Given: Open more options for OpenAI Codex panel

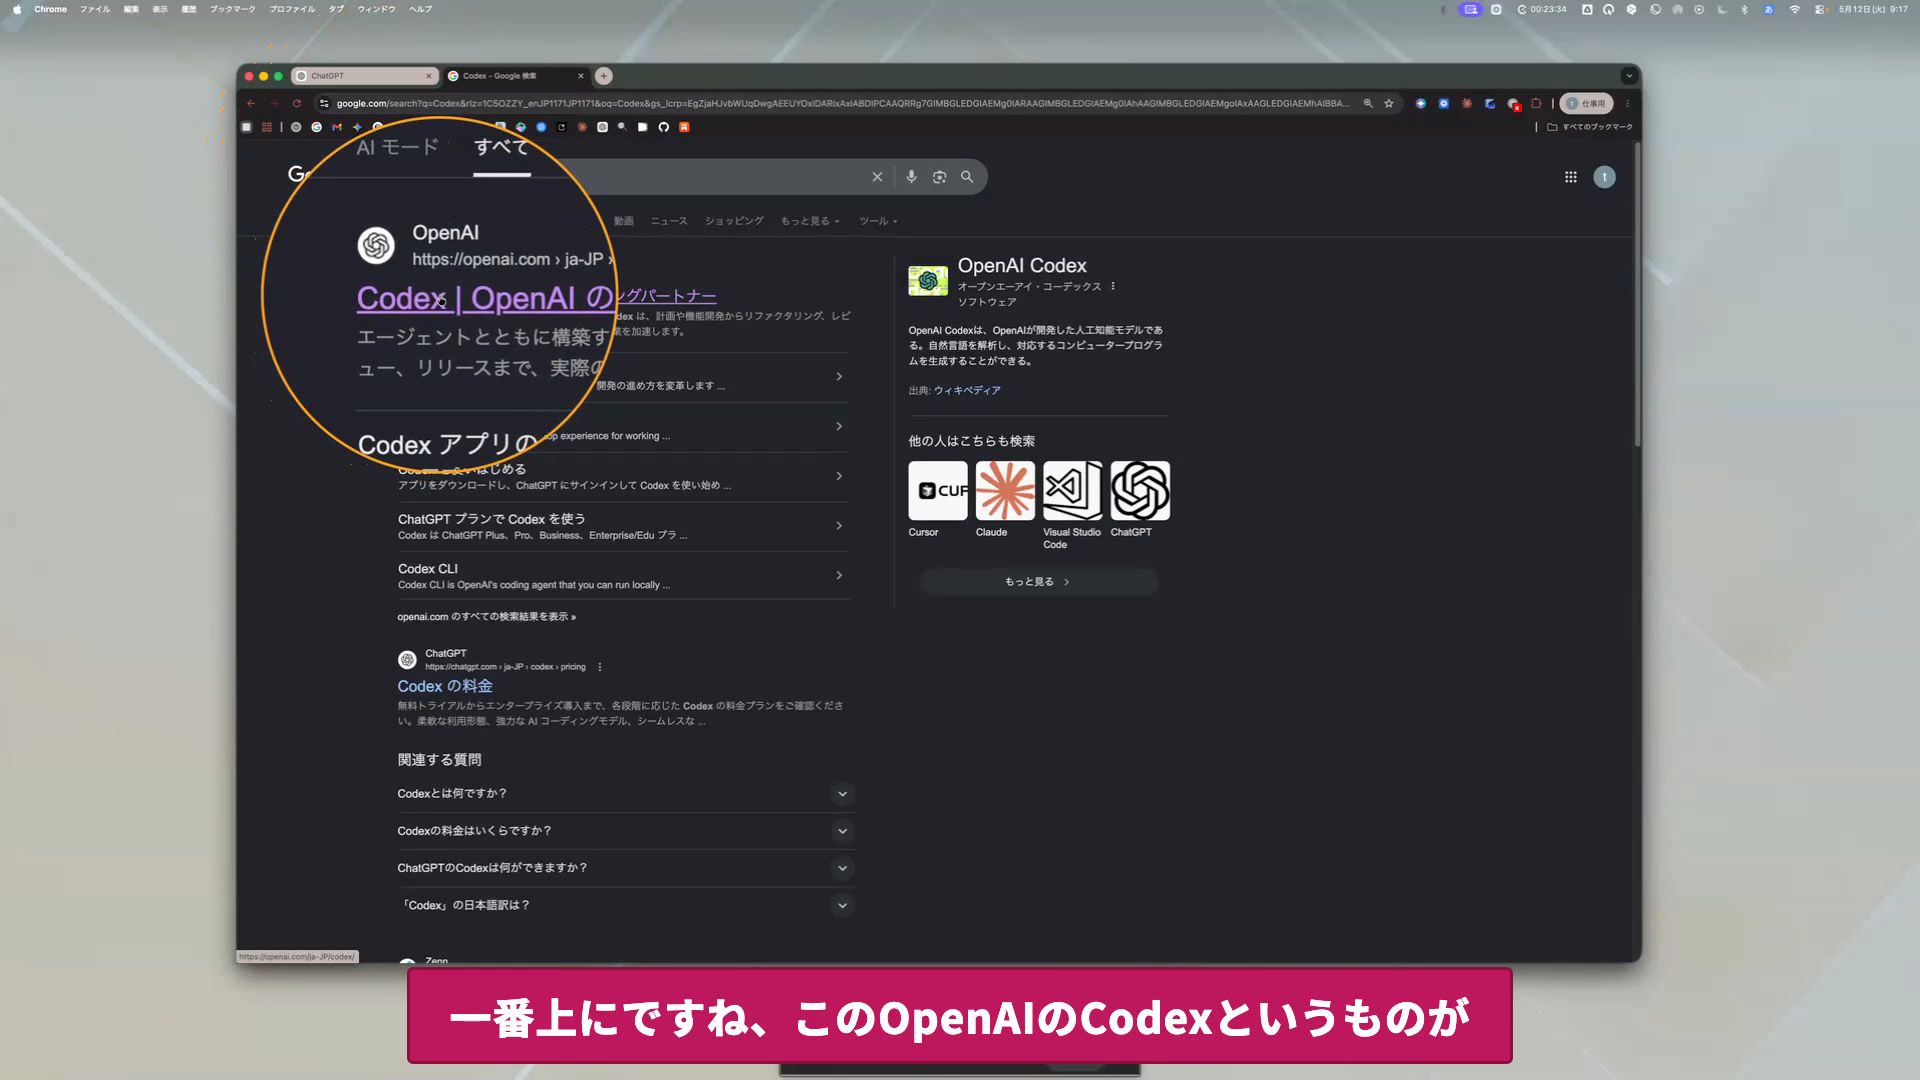Looking at the screenshot, I should (x=1113, y=286).
